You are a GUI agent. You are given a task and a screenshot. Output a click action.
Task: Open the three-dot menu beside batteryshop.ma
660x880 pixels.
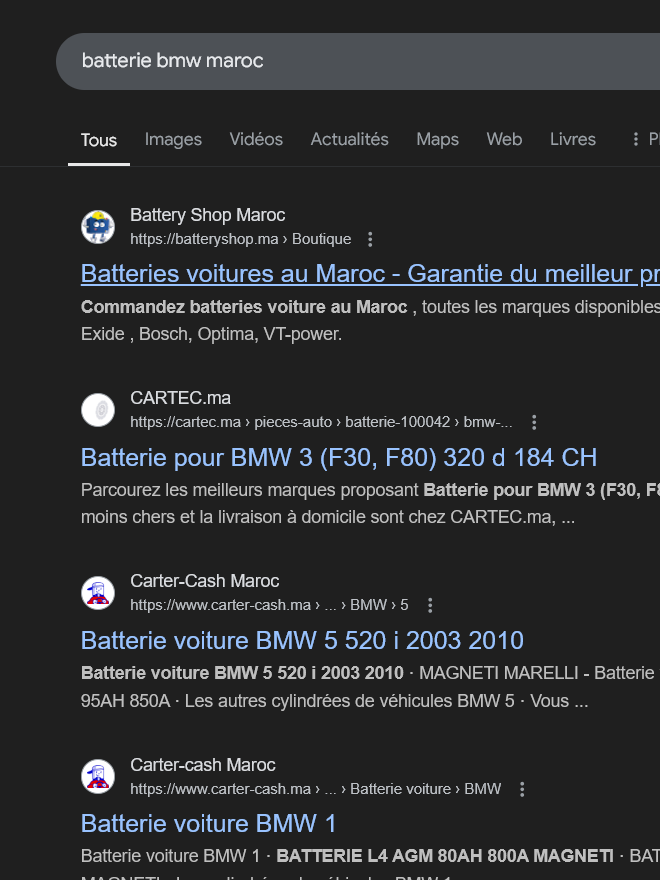tap(370, 240)
